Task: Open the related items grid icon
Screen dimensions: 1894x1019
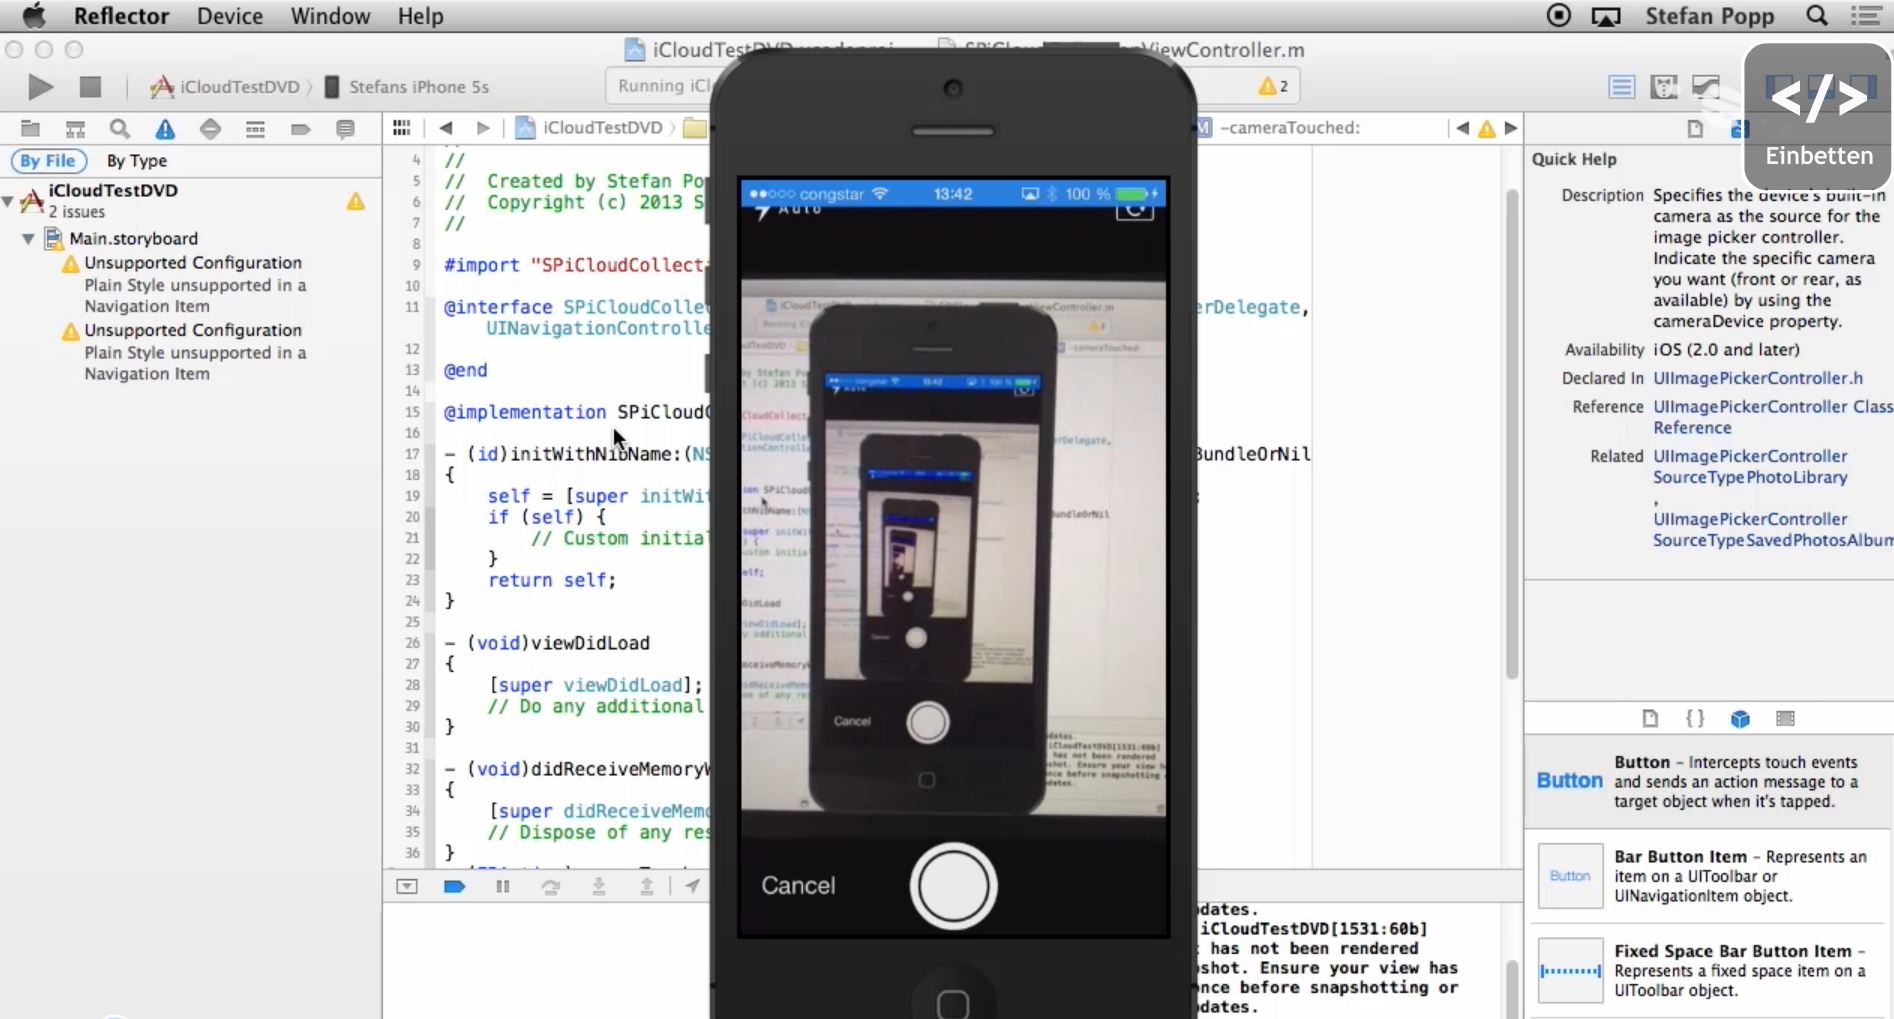Action: tap(402, 127)
